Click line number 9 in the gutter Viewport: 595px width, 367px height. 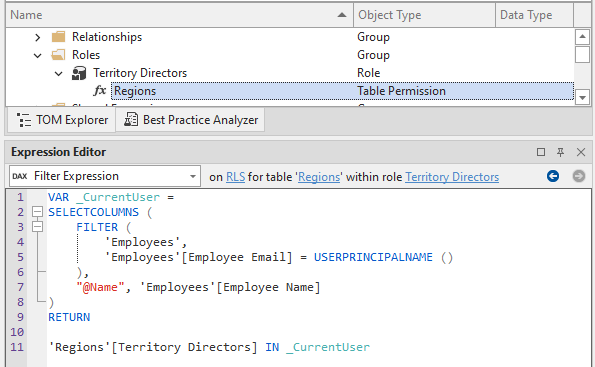[20, 317]
